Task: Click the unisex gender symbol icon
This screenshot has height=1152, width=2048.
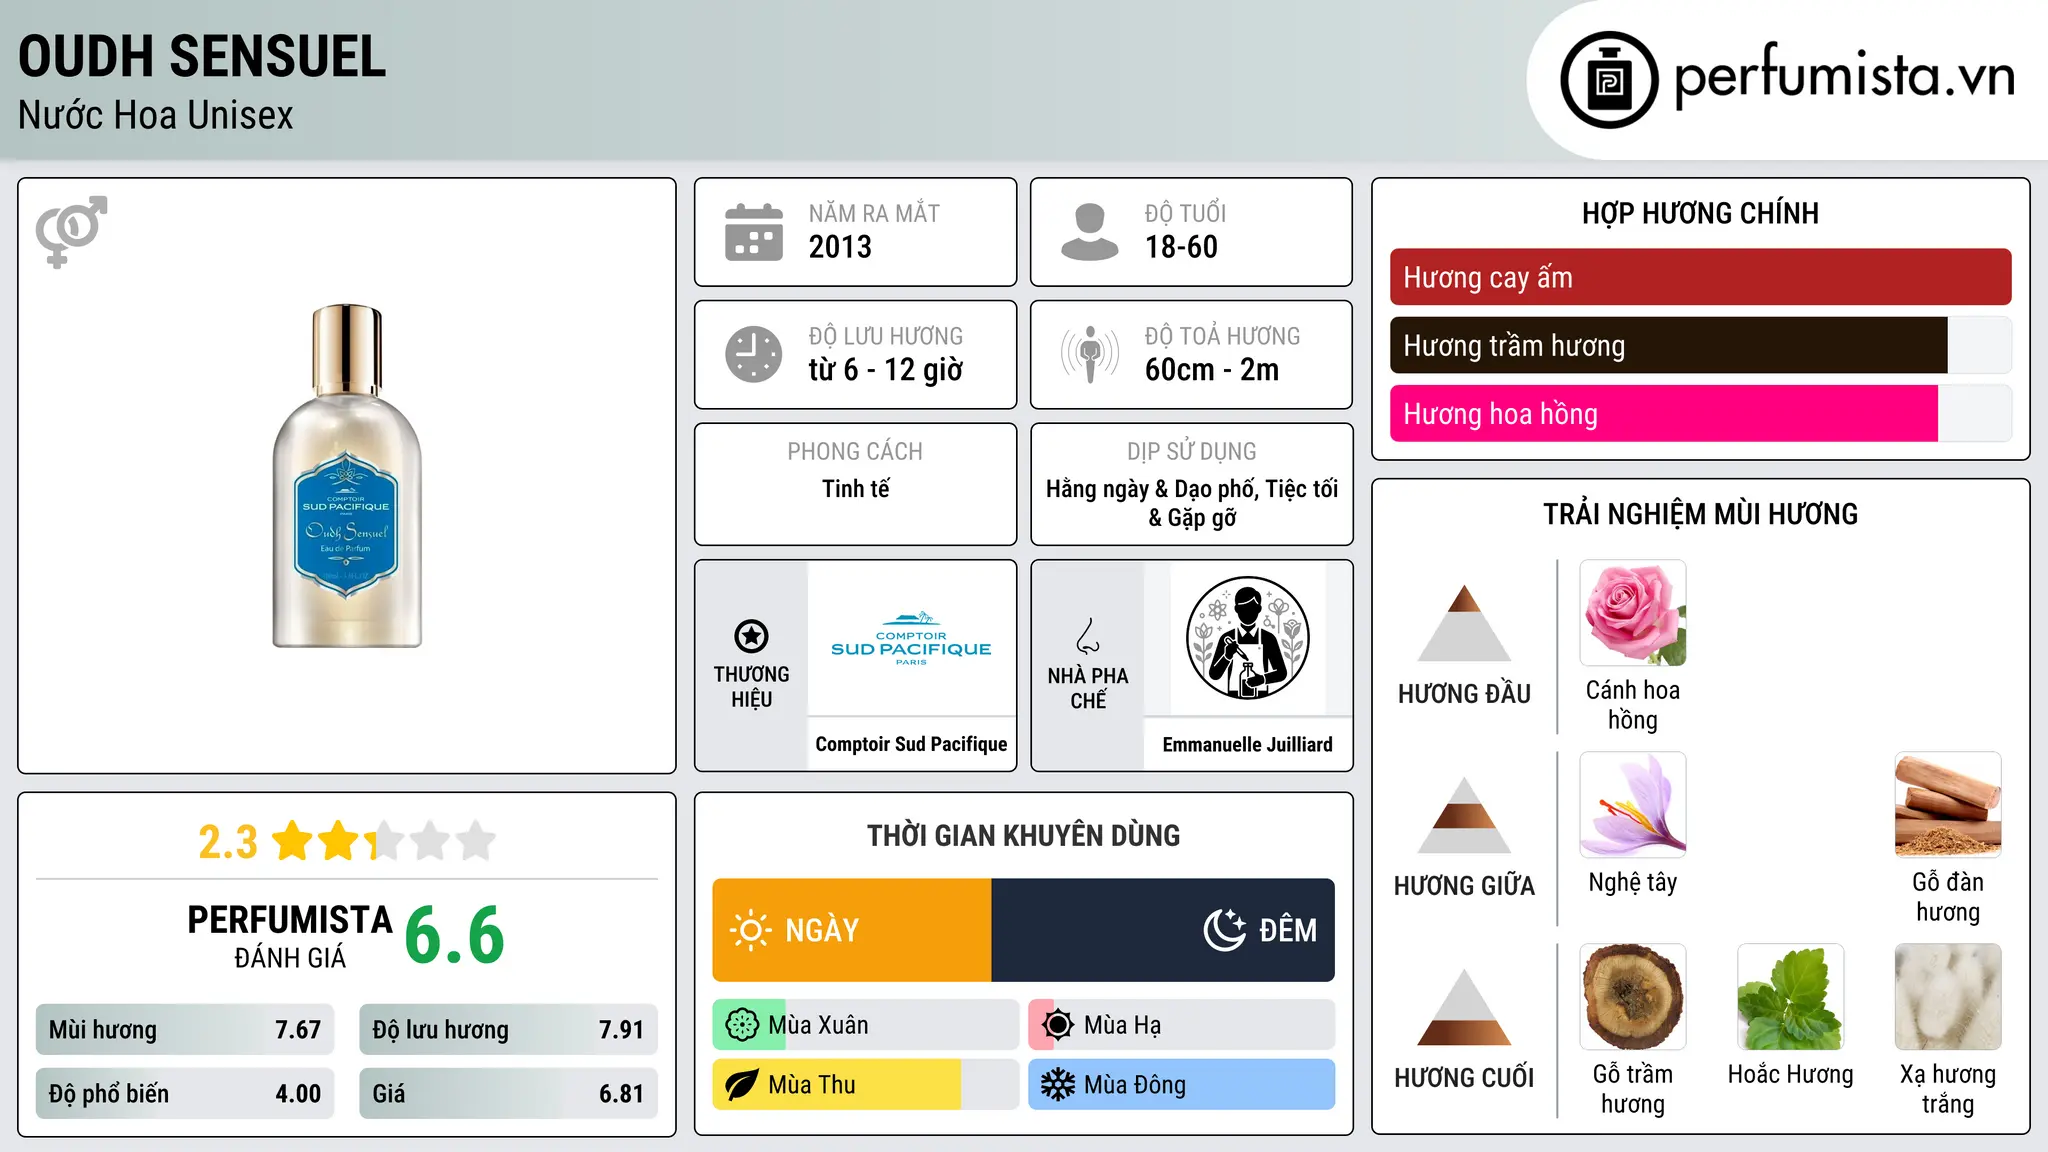Action: 71,231
